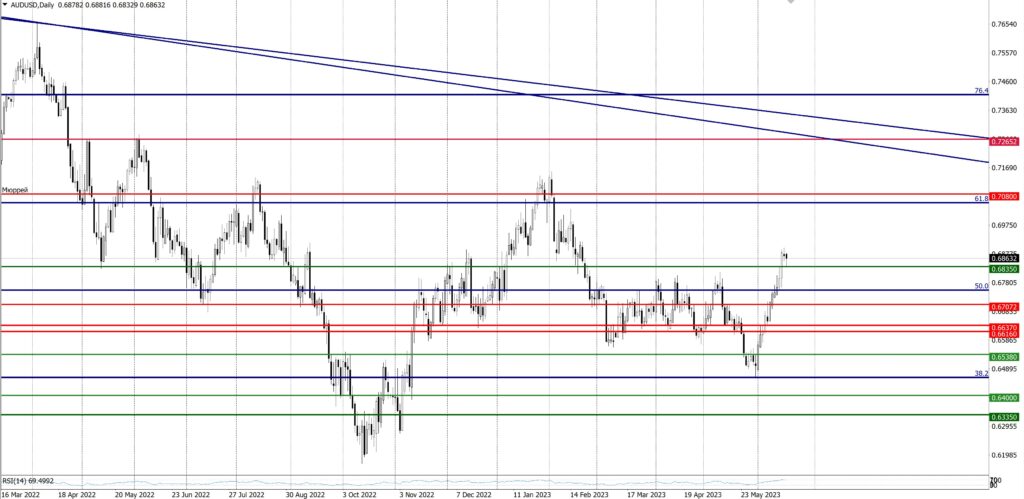The height and width of the screenshot is (499, 1024).
Task: Click the Fibonacci 38.2 level label
Action: [x=981, y=373]
